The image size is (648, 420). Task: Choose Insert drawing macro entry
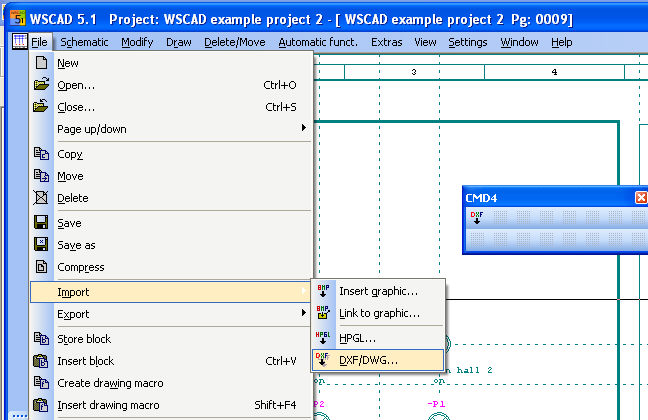point(171,405)
